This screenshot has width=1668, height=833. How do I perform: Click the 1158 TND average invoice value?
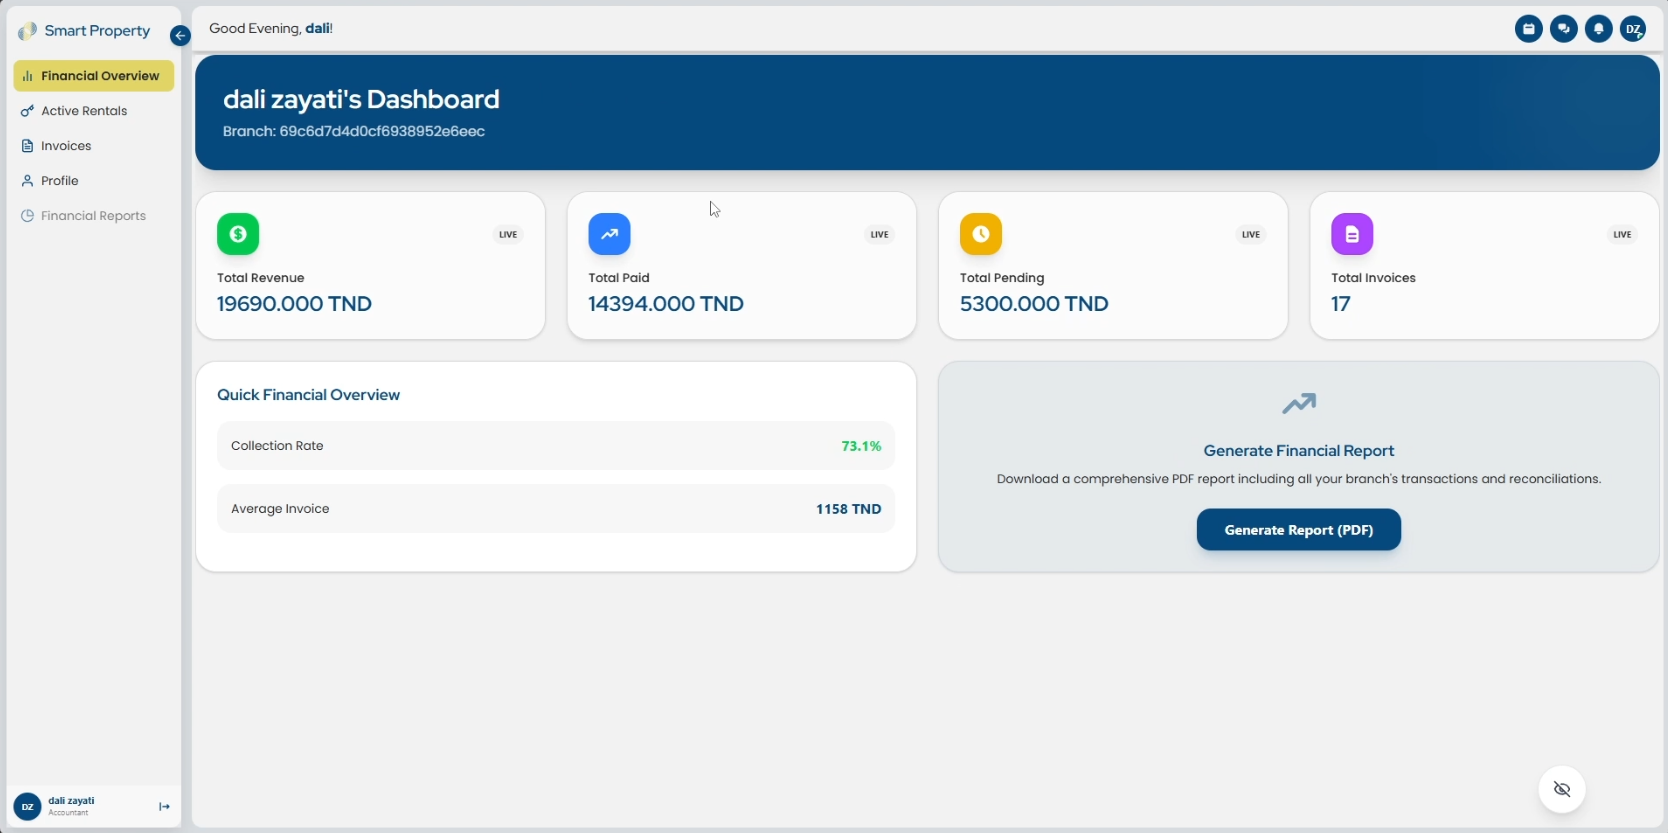[848, 509]
